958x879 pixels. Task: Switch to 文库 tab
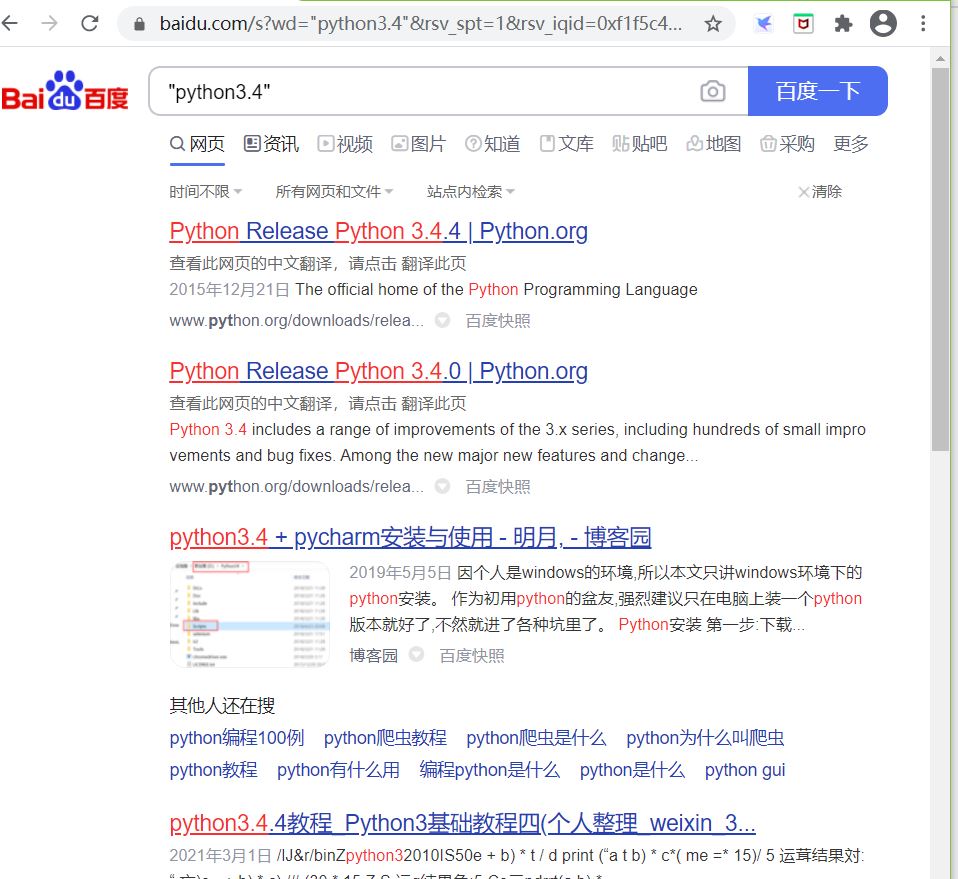pyautogui.click(x=566, y=144)
